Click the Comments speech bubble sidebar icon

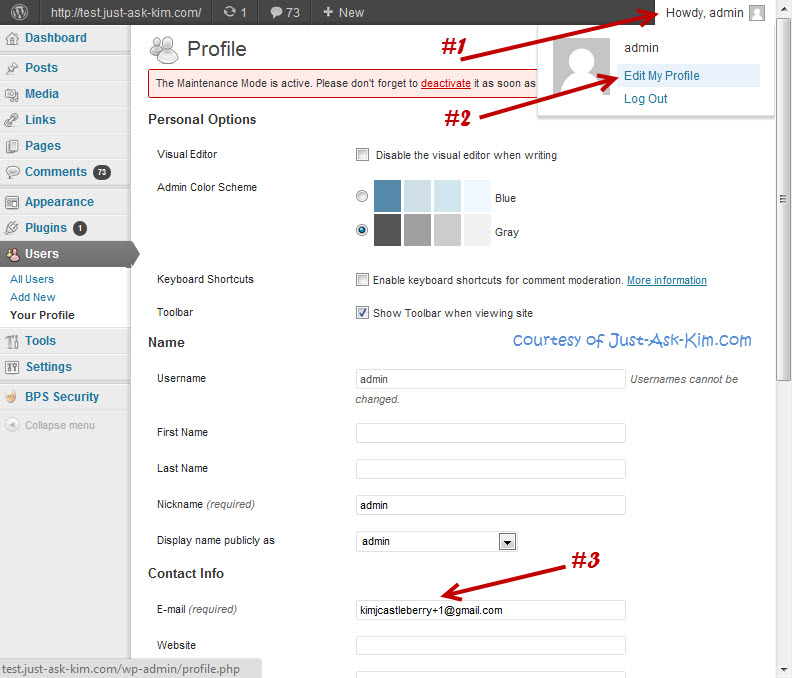click(12, 172)
